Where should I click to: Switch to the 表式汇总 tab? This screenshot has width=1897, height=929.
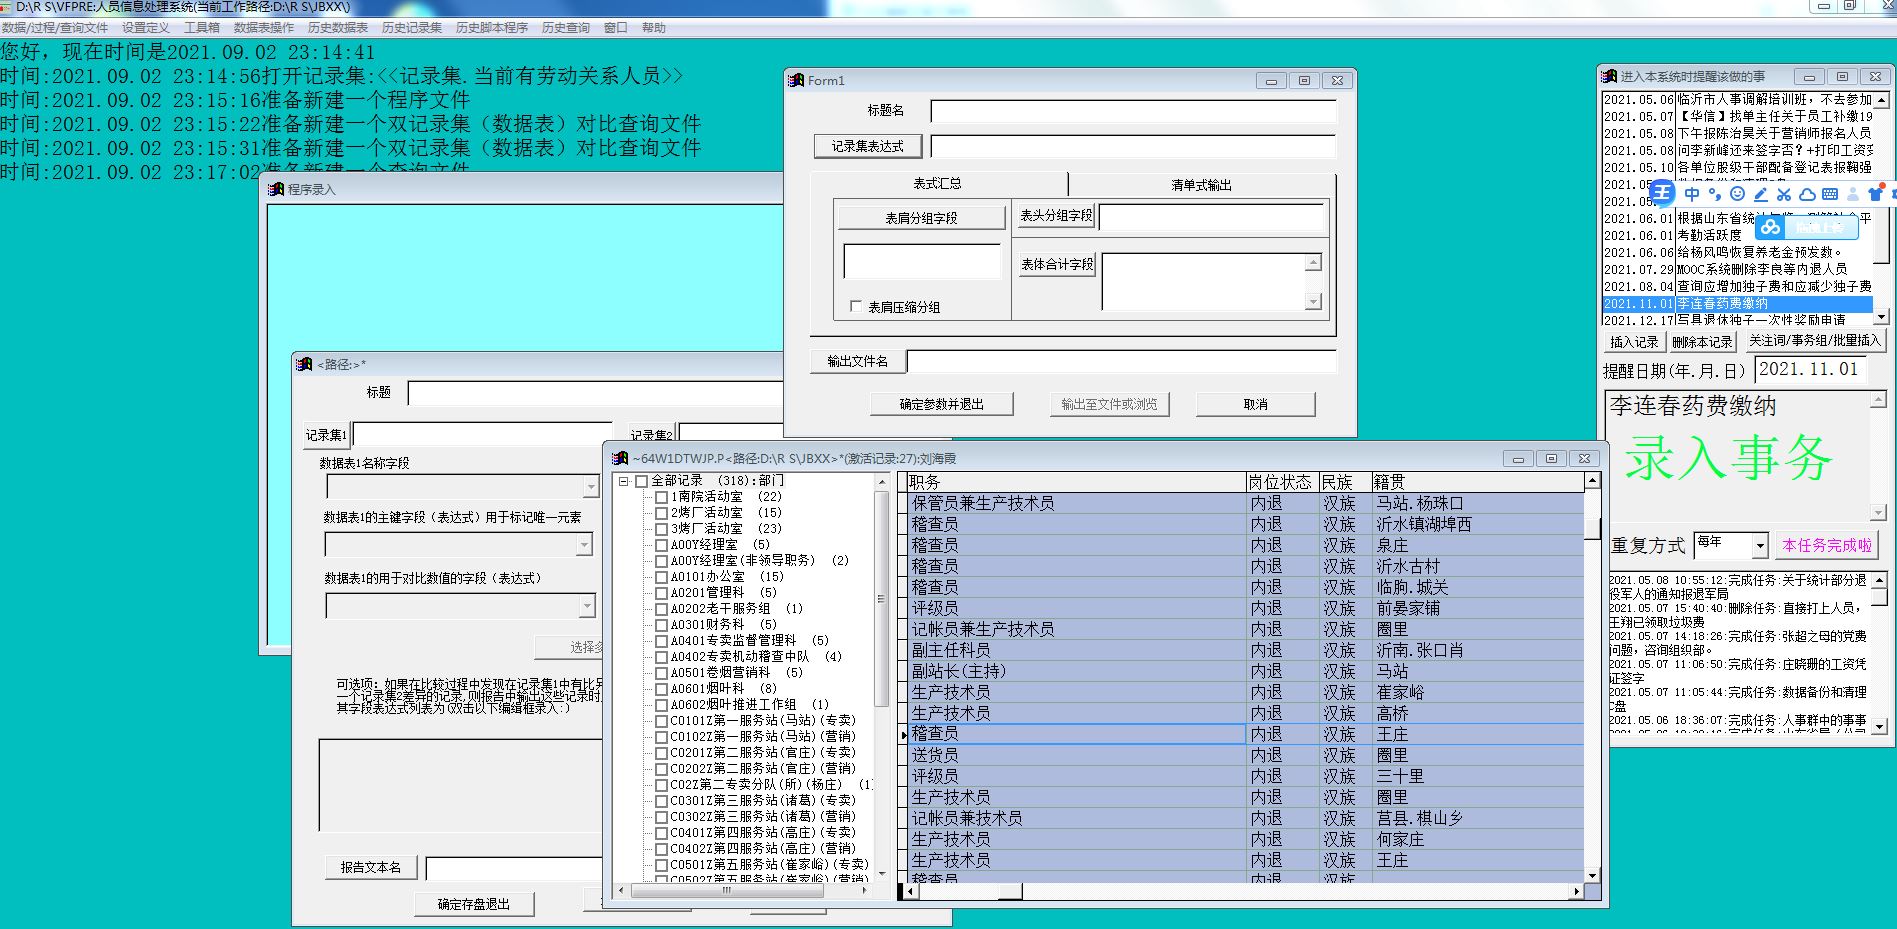coord(937,184)
